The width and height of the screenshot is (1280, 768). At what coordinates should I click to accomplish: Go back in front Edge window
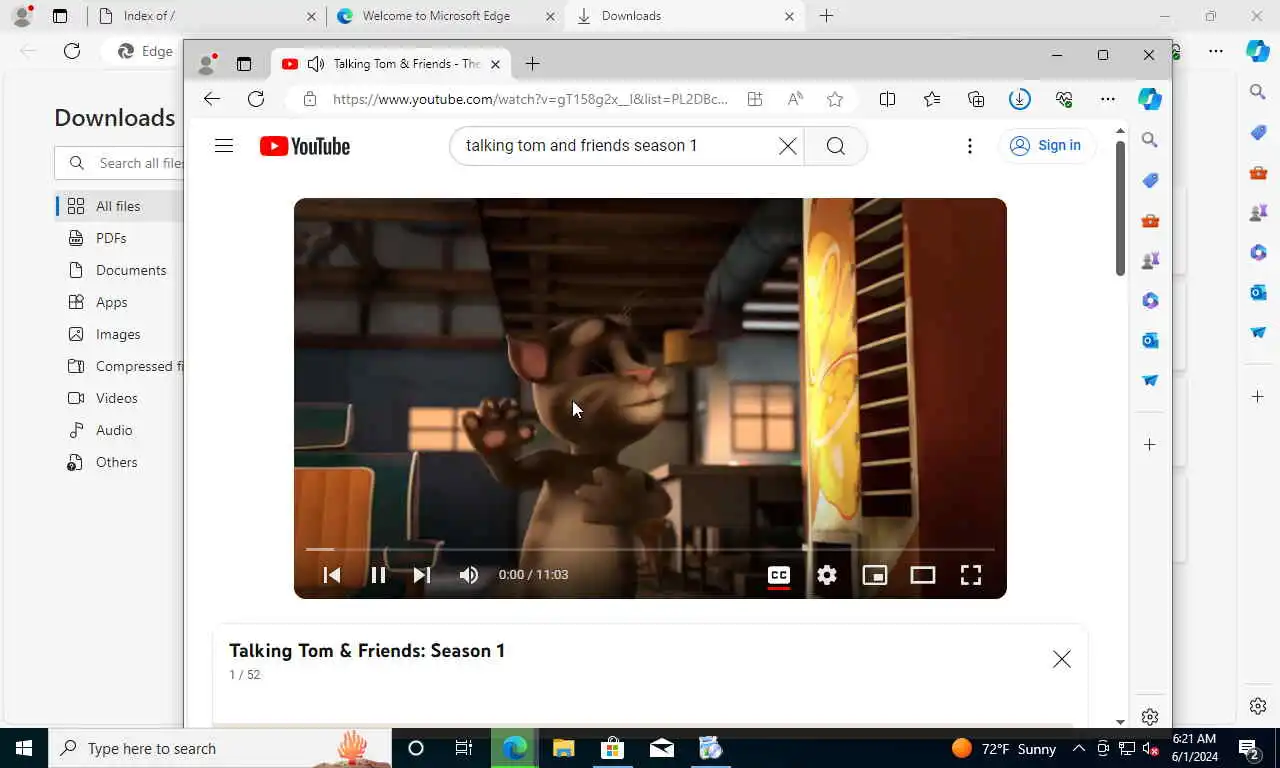(x=212, y=98)
